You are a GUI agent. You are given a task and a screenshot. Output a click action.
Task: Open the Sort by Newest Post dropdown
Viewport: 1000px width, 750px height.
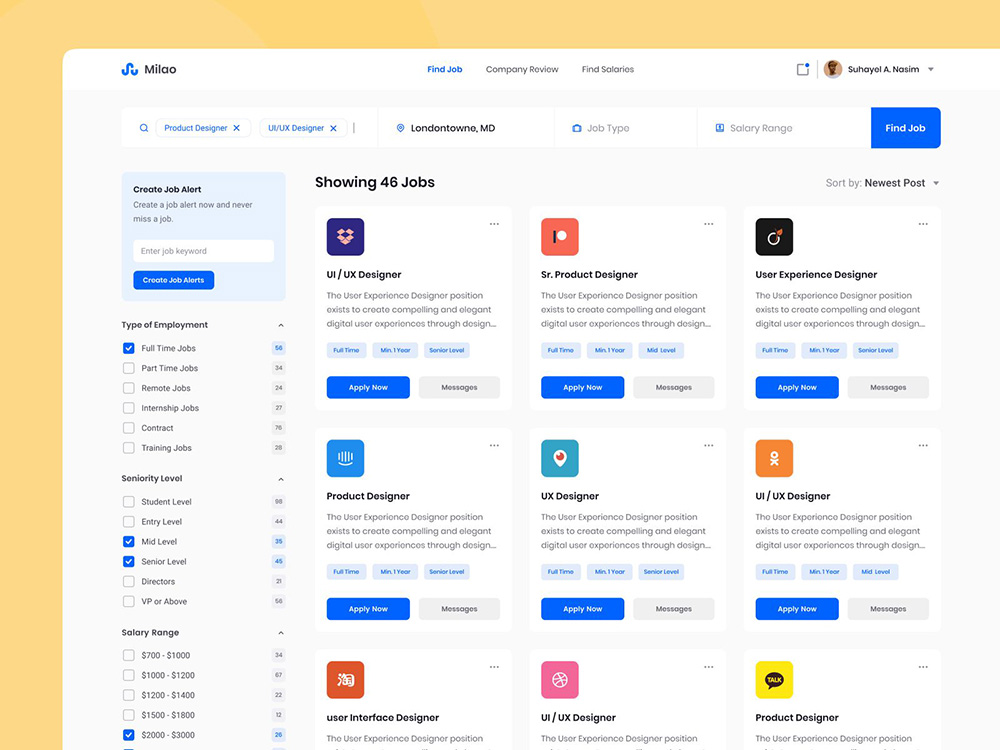pyautogui.click(x=882, y=183)
